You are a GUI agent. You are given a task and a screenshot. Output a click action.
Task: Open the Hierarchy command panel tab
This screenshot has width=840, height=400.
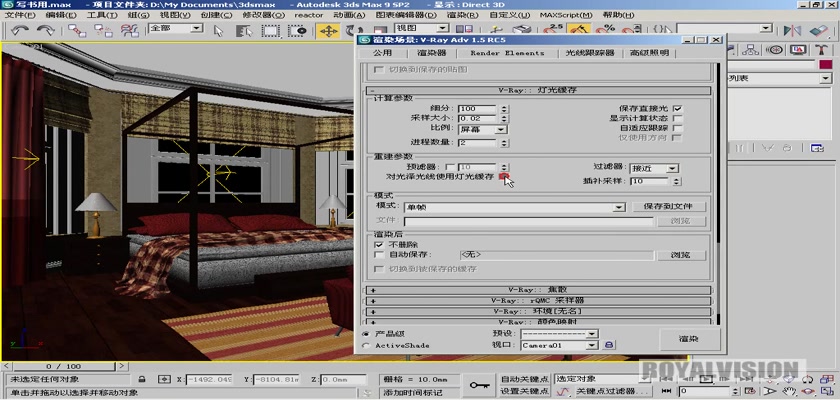click(x=750, y=50)
